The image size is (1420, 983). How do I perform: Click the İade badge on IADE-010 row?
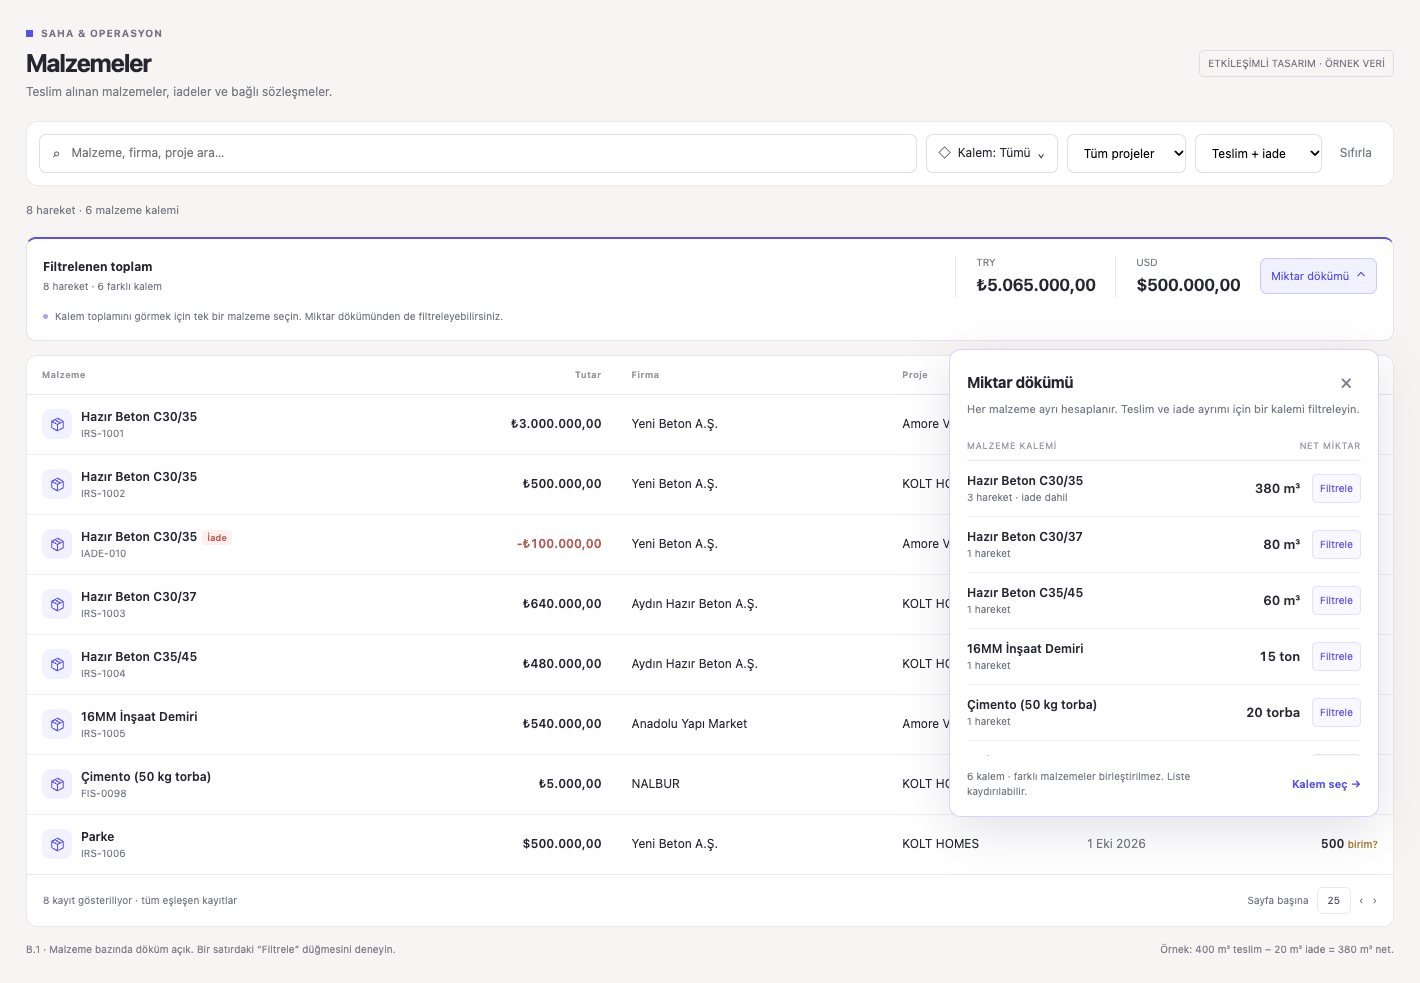217,538
